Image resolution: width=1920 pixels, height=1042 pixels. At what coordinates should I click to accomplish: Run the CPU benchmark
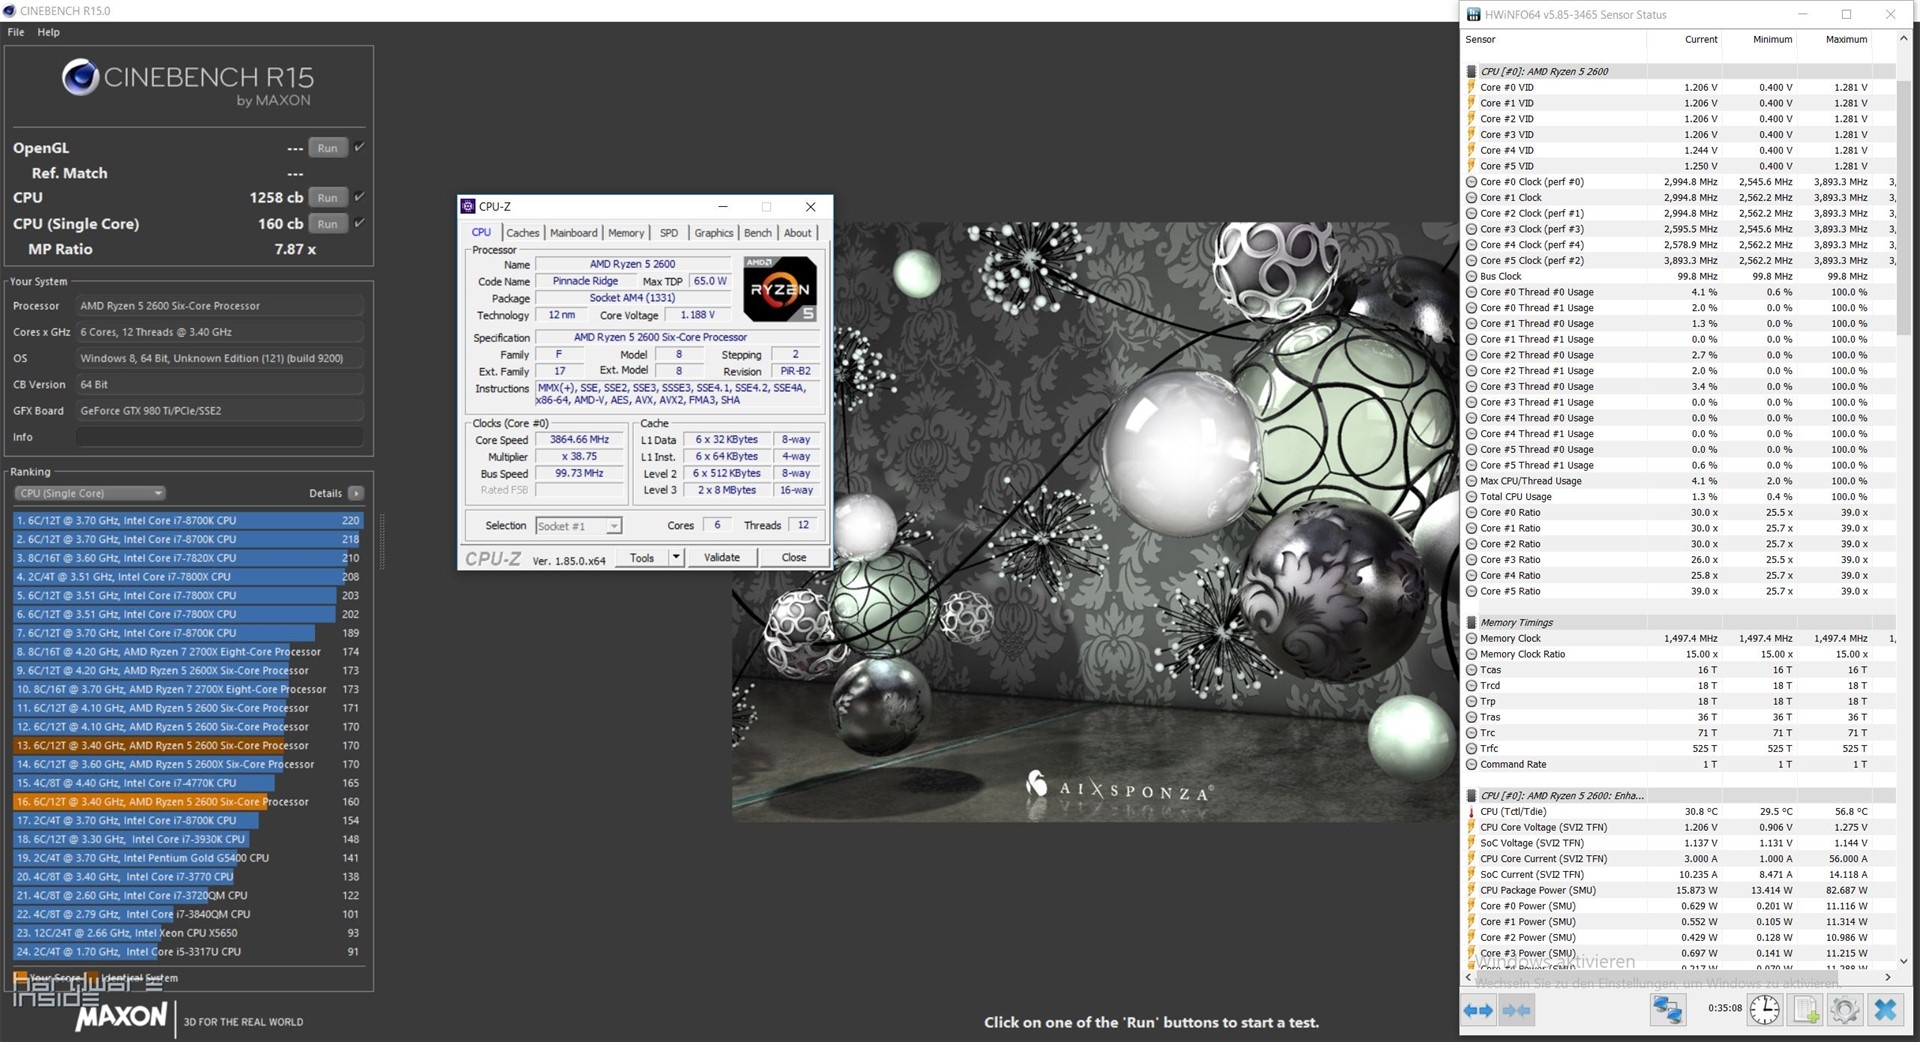tap(328, 198)
